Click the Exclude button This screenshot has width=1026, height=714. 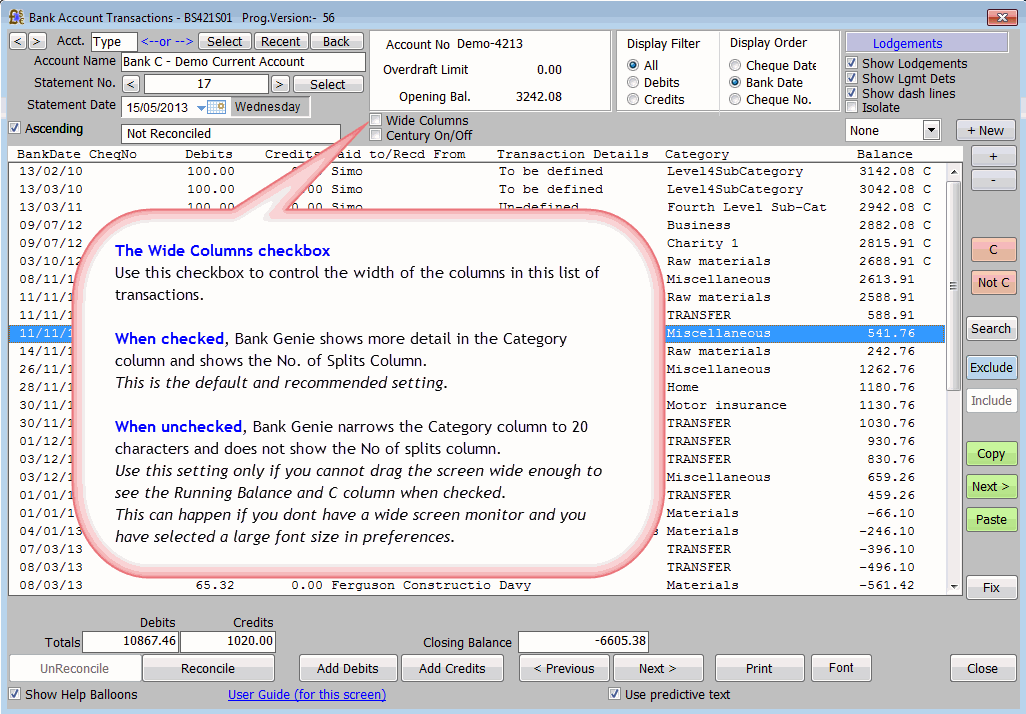click(x=991, y=368)
